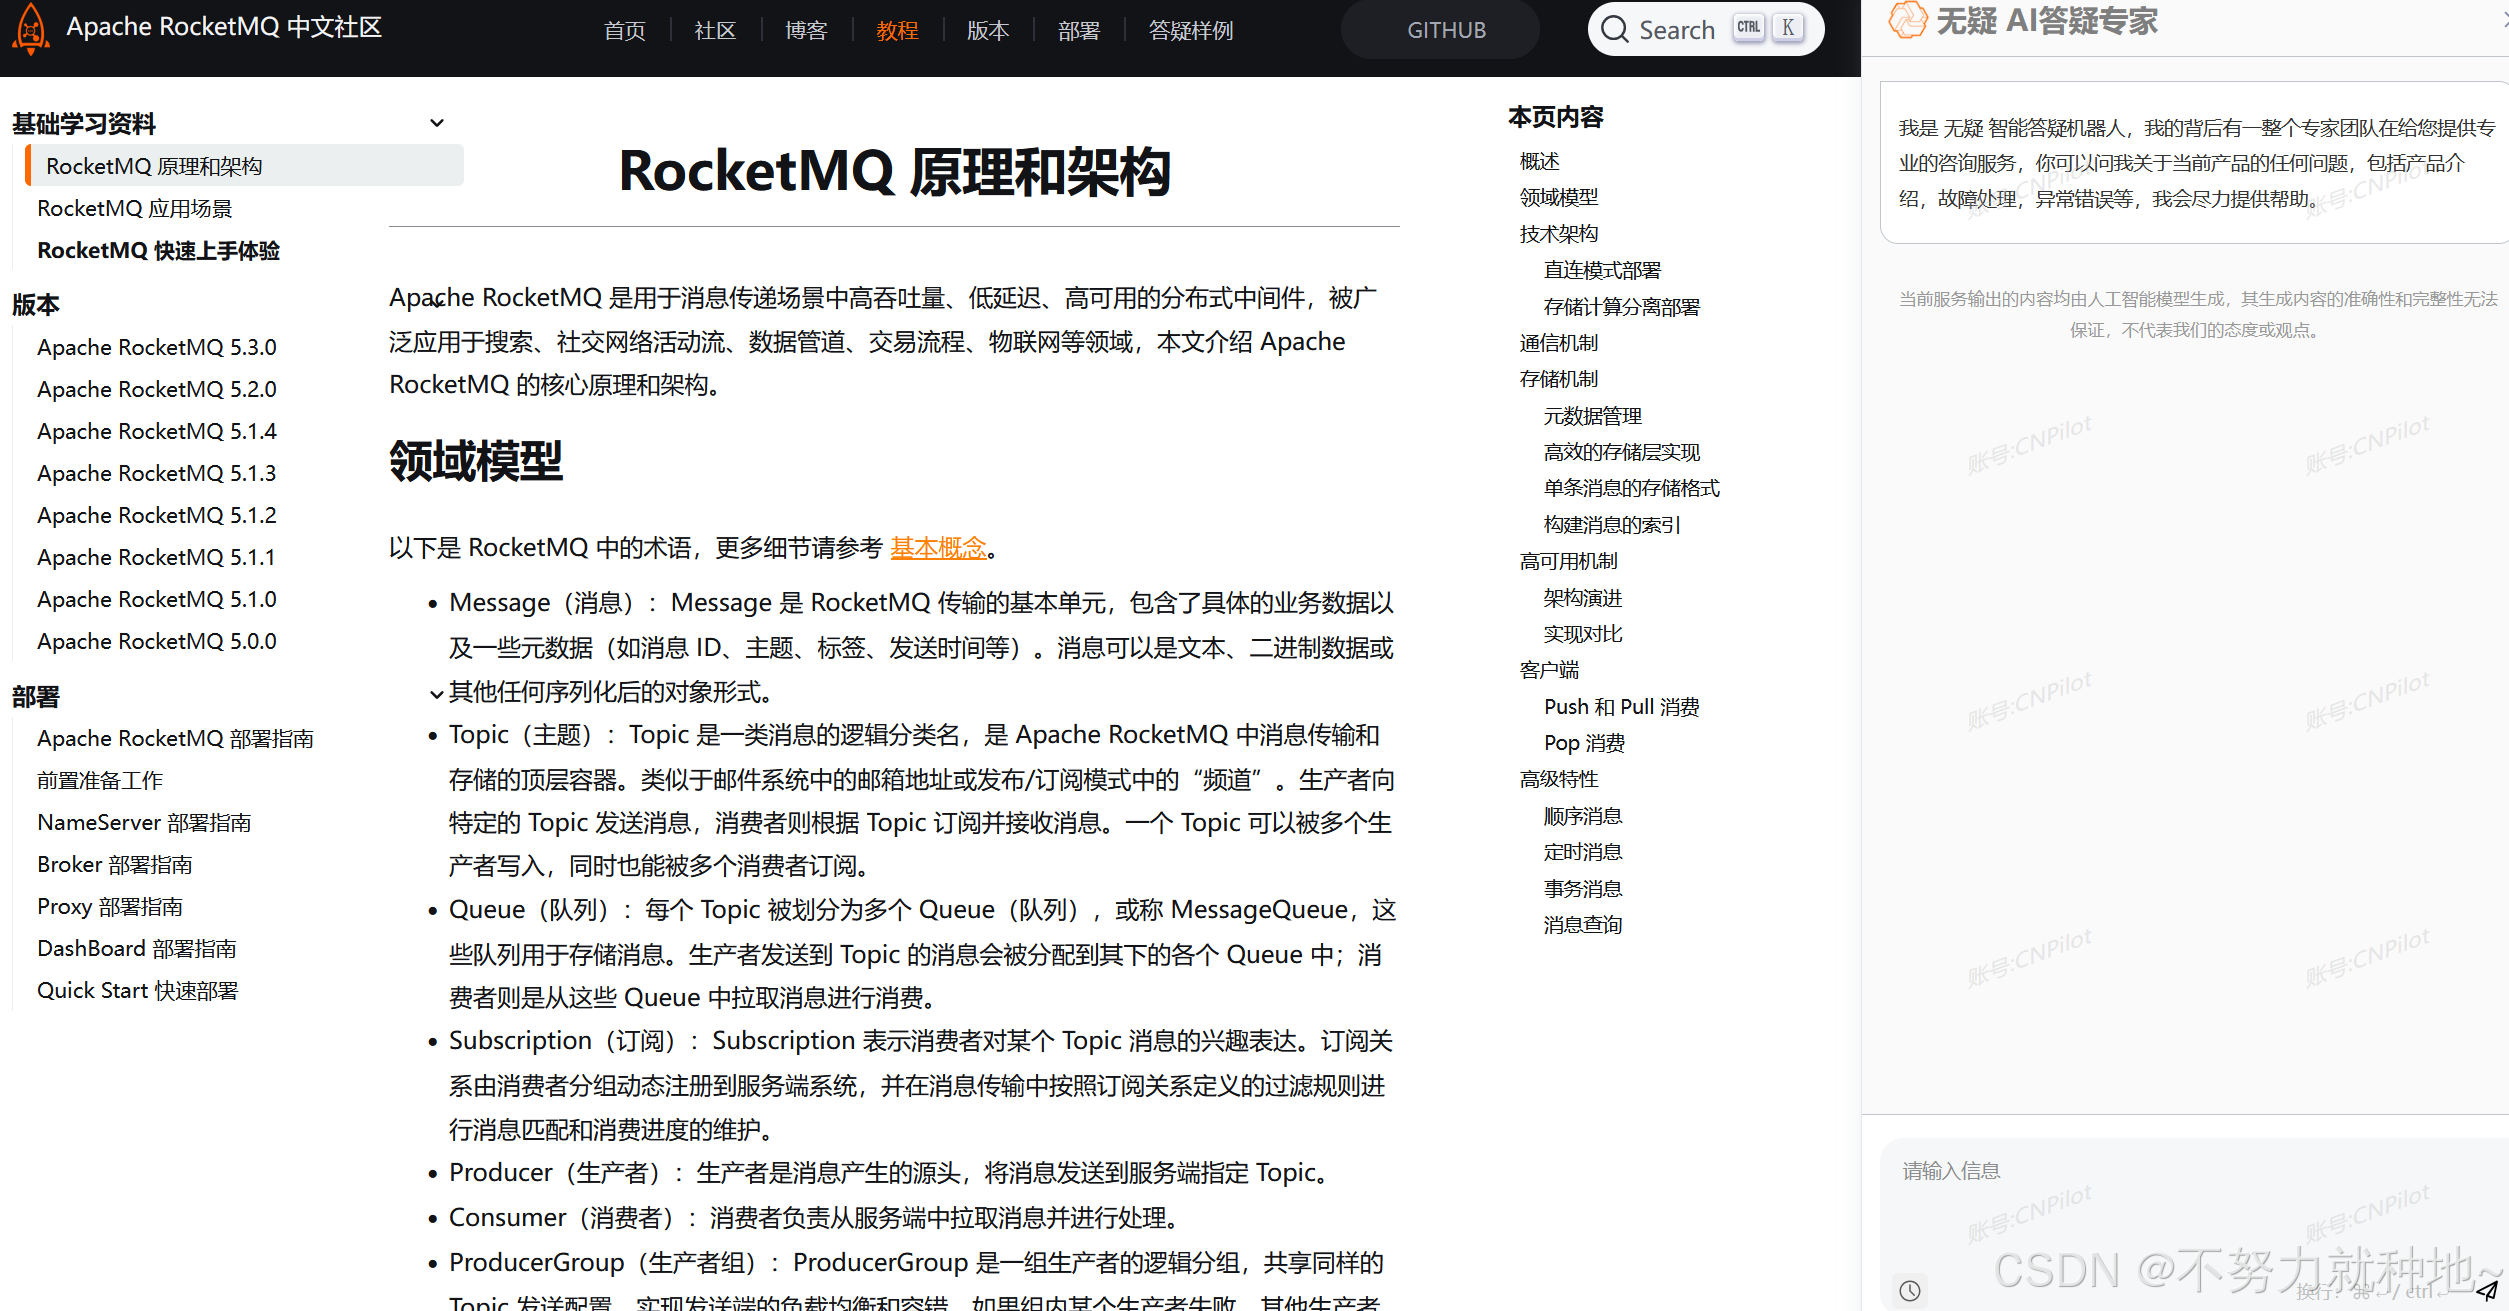Click the search magnifier icon
Image resolution: width=2509 pixels, height=1311 pixels.
pyautogui.click(x=1614, y=29)
